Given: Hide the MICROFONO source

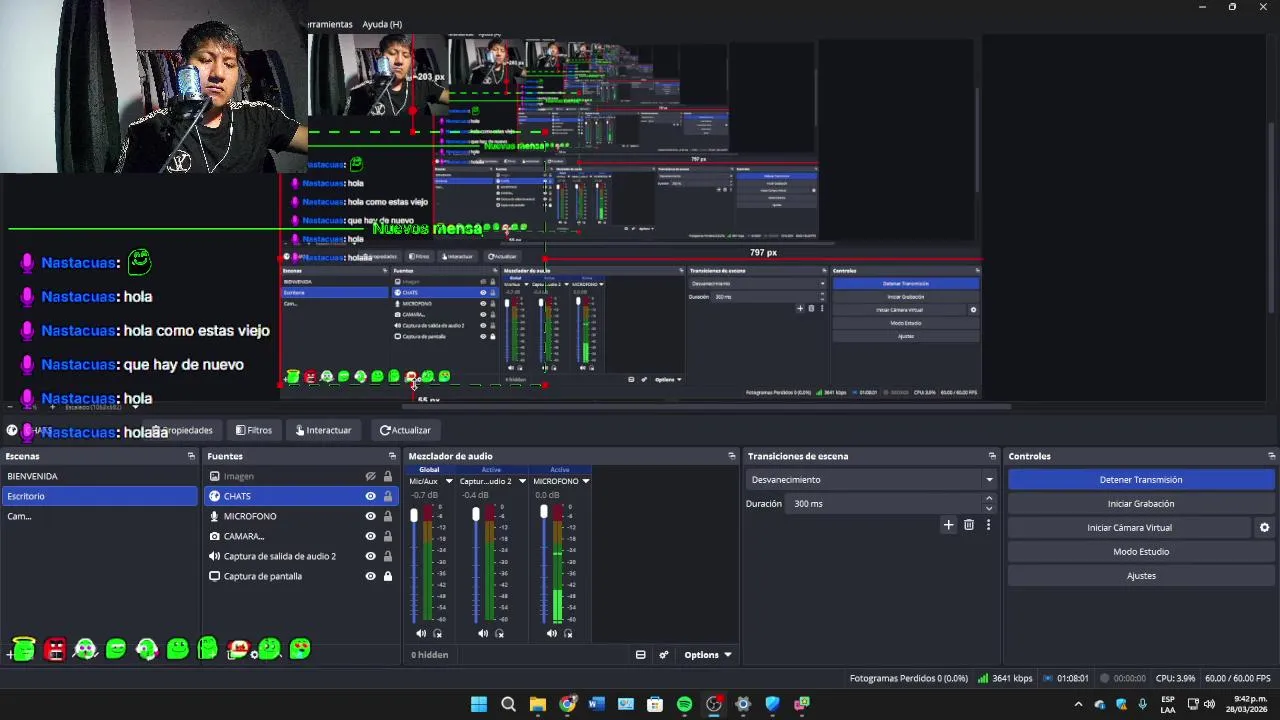Looking at the screenshot, I should tap(370, 516).
